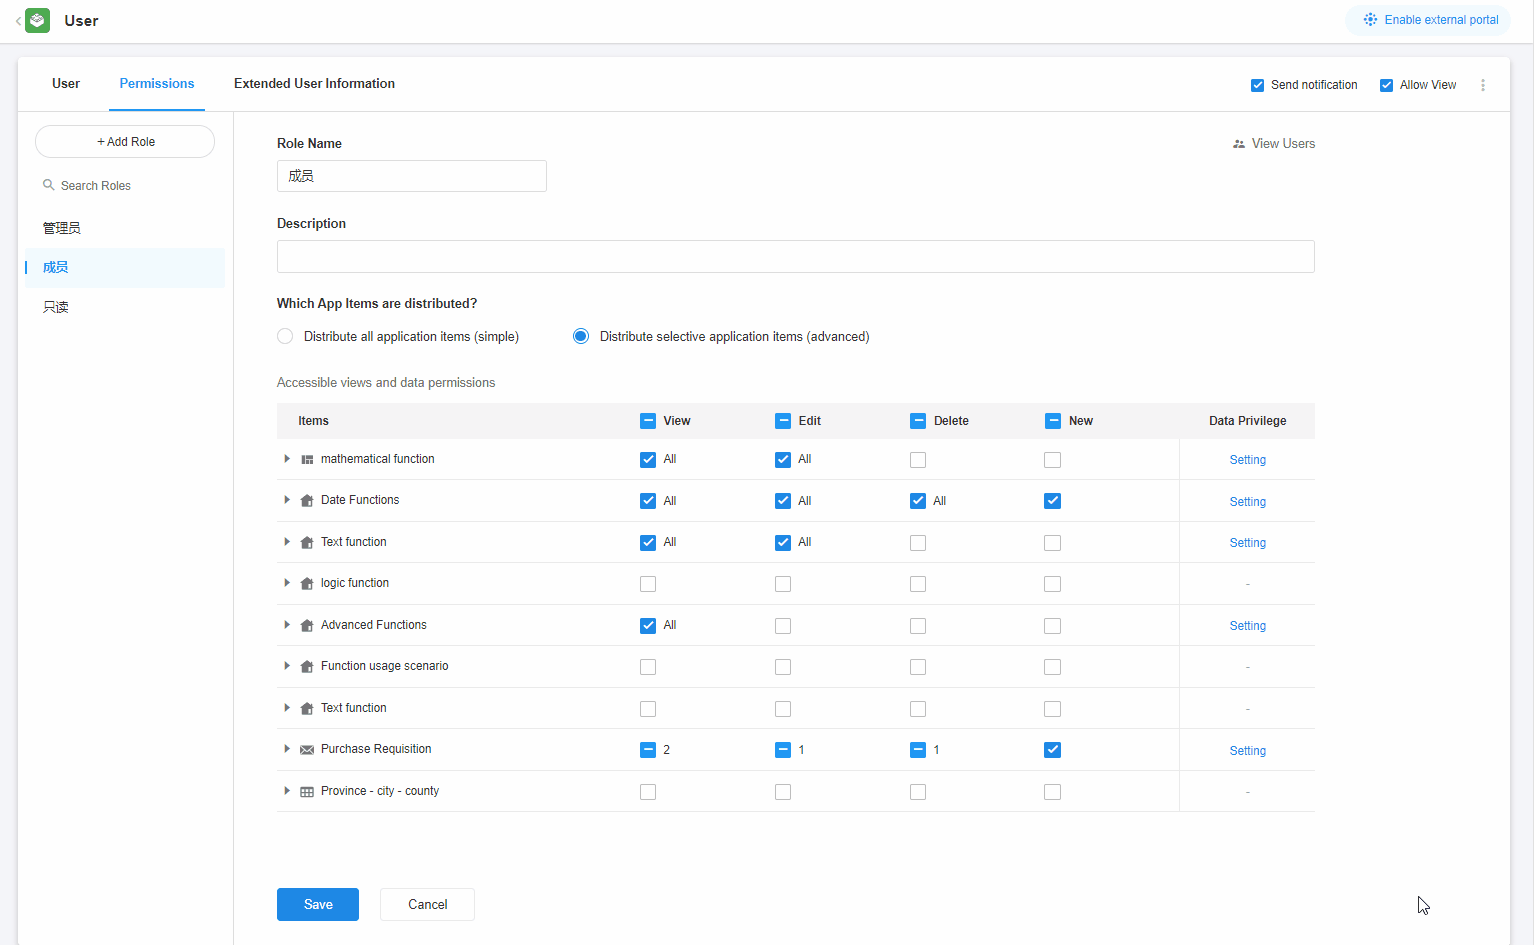Click the mathematical function item icon
The image size is (1534, 945).
coord(307,460)
